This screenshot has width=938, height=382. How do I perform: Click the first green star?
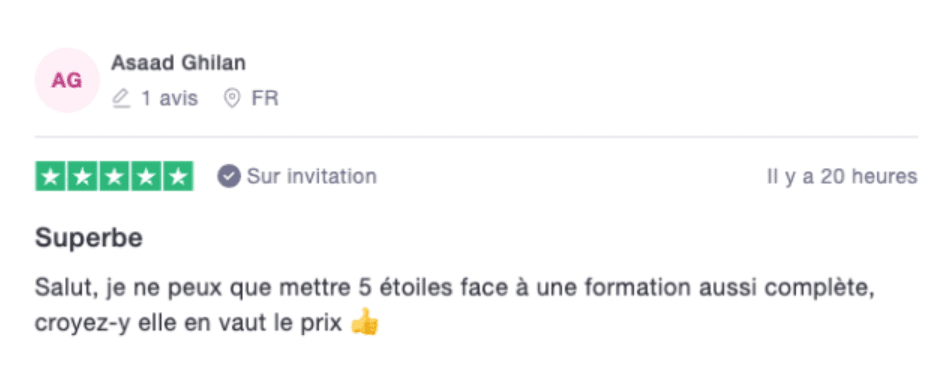pos(51,176)
